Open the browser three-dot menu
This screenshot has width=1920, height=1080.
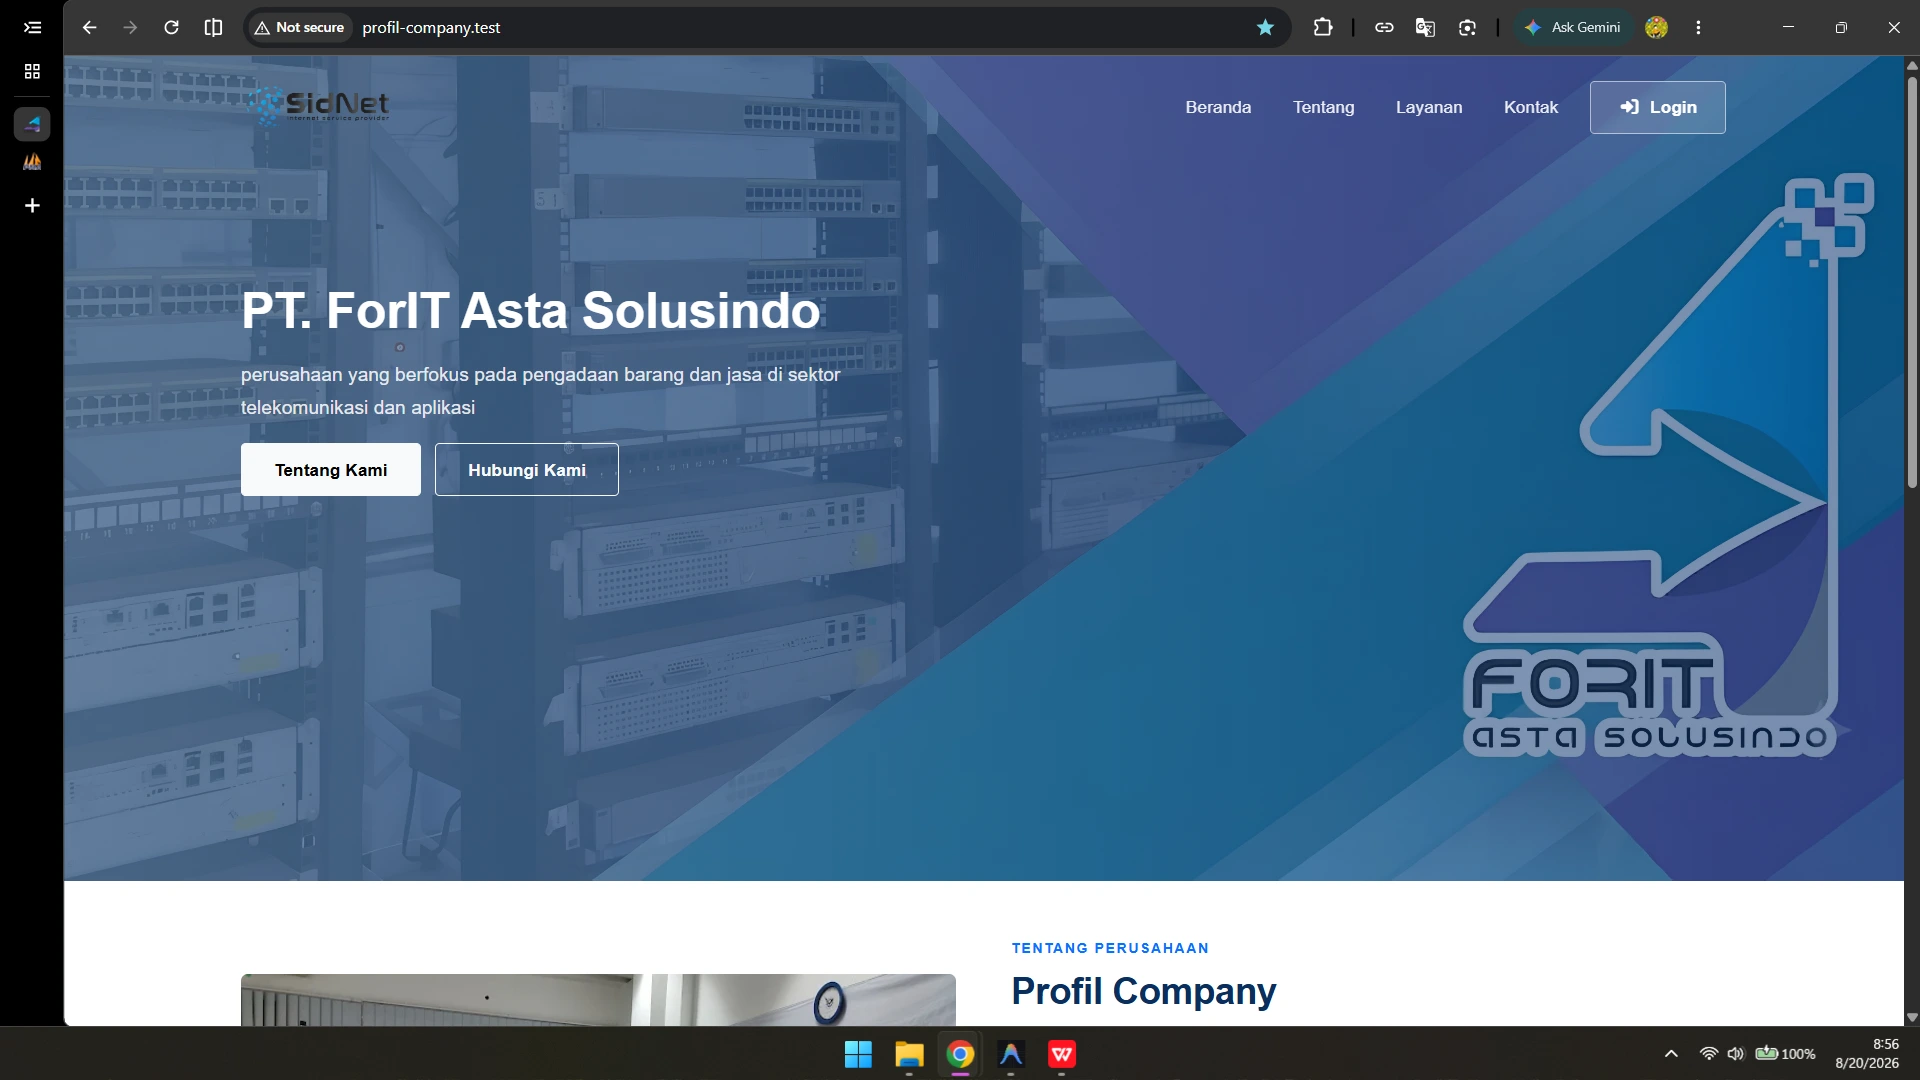coord(1698,28)
